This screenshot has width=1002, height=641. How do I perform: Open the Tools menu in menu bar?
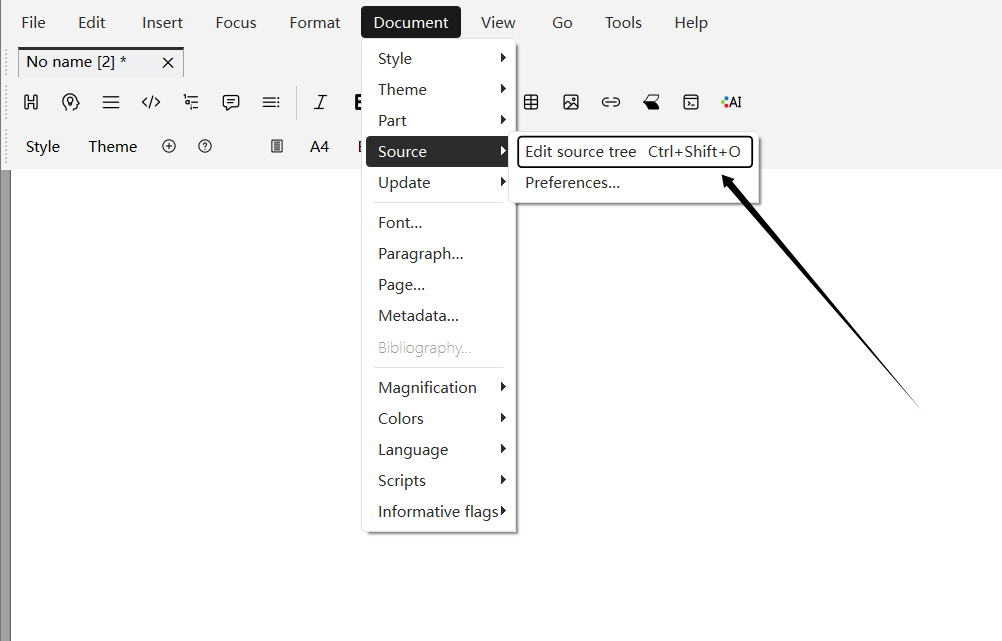(623, 22)
